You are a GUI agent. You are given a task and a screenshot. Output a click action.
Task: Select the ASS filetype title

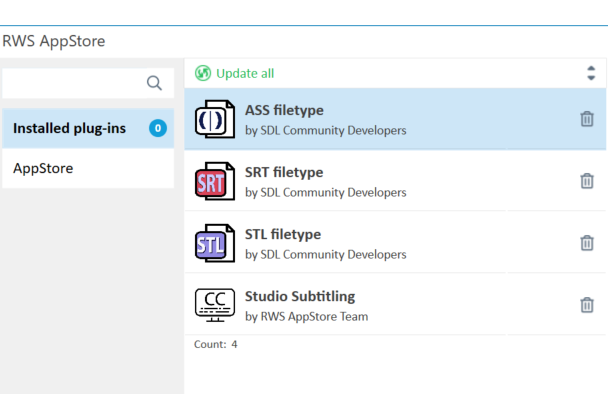pyautogui.click(x=284, y=110)
